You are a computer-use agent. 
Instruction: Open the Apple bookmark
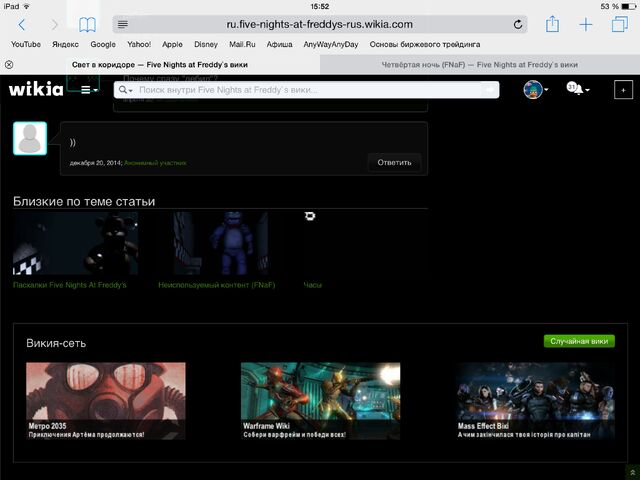click(172, 44)
